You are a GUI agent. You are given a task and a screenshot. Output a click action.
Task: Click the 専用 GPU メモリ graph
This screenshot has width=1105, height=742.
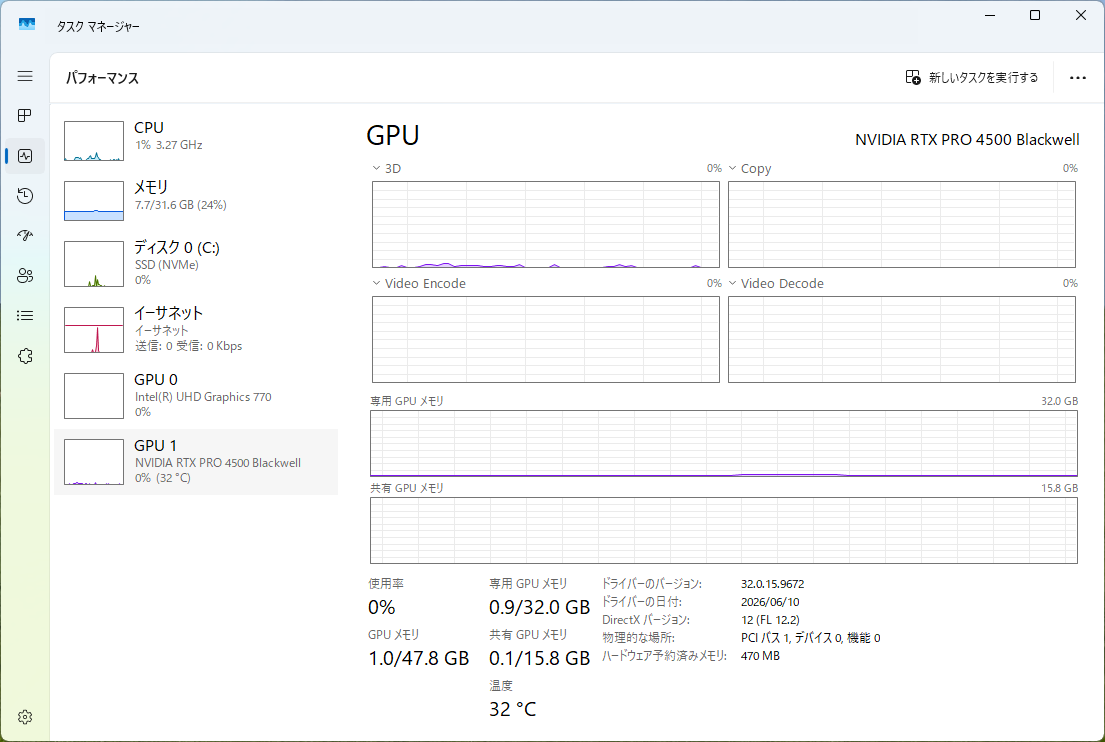coord(724,443)
